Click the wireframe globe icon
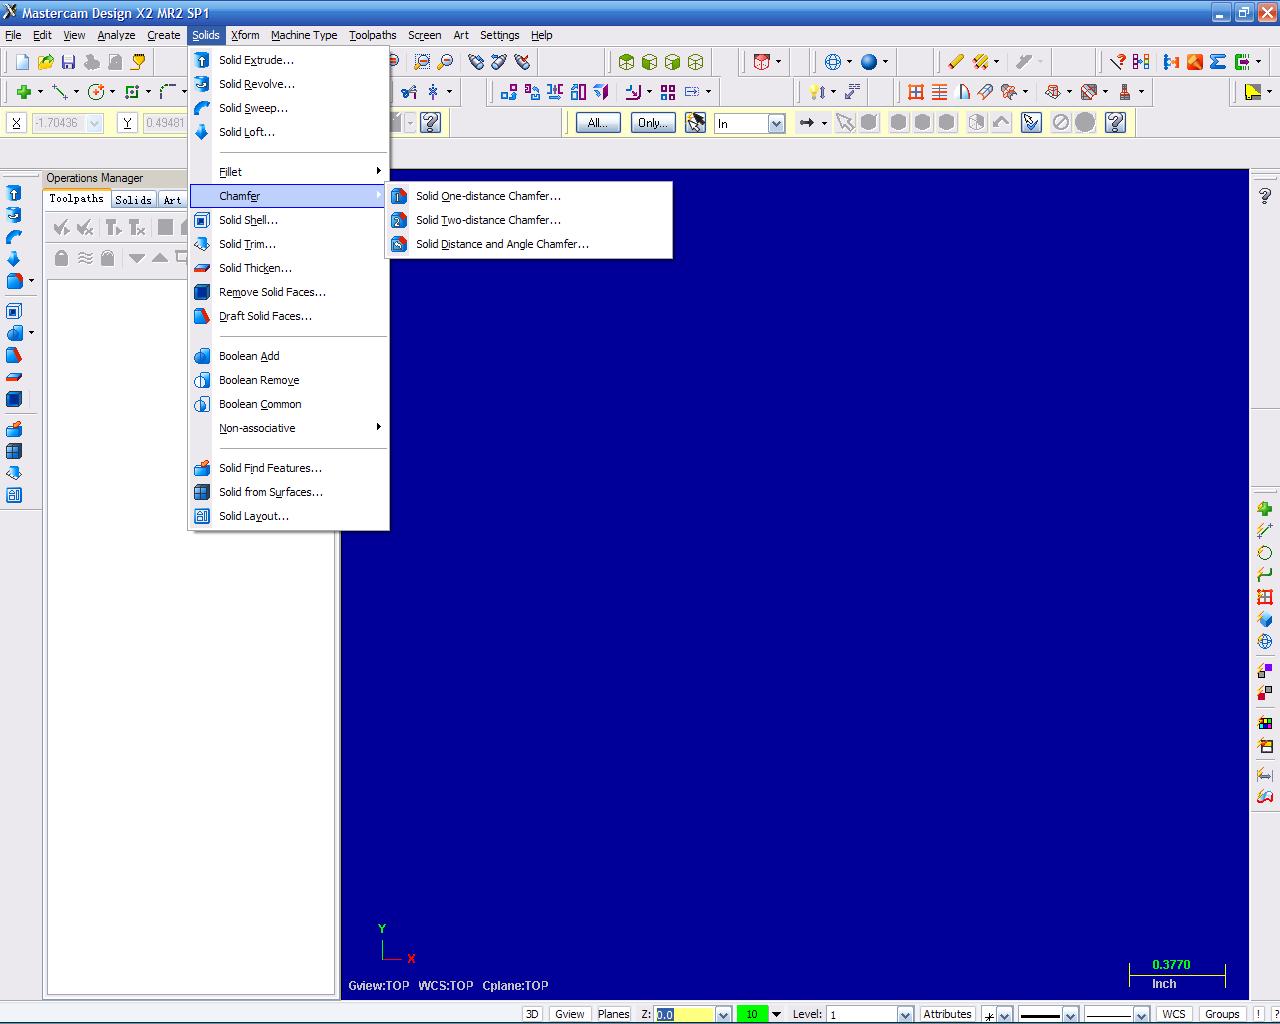 click(x=833, y=62)
